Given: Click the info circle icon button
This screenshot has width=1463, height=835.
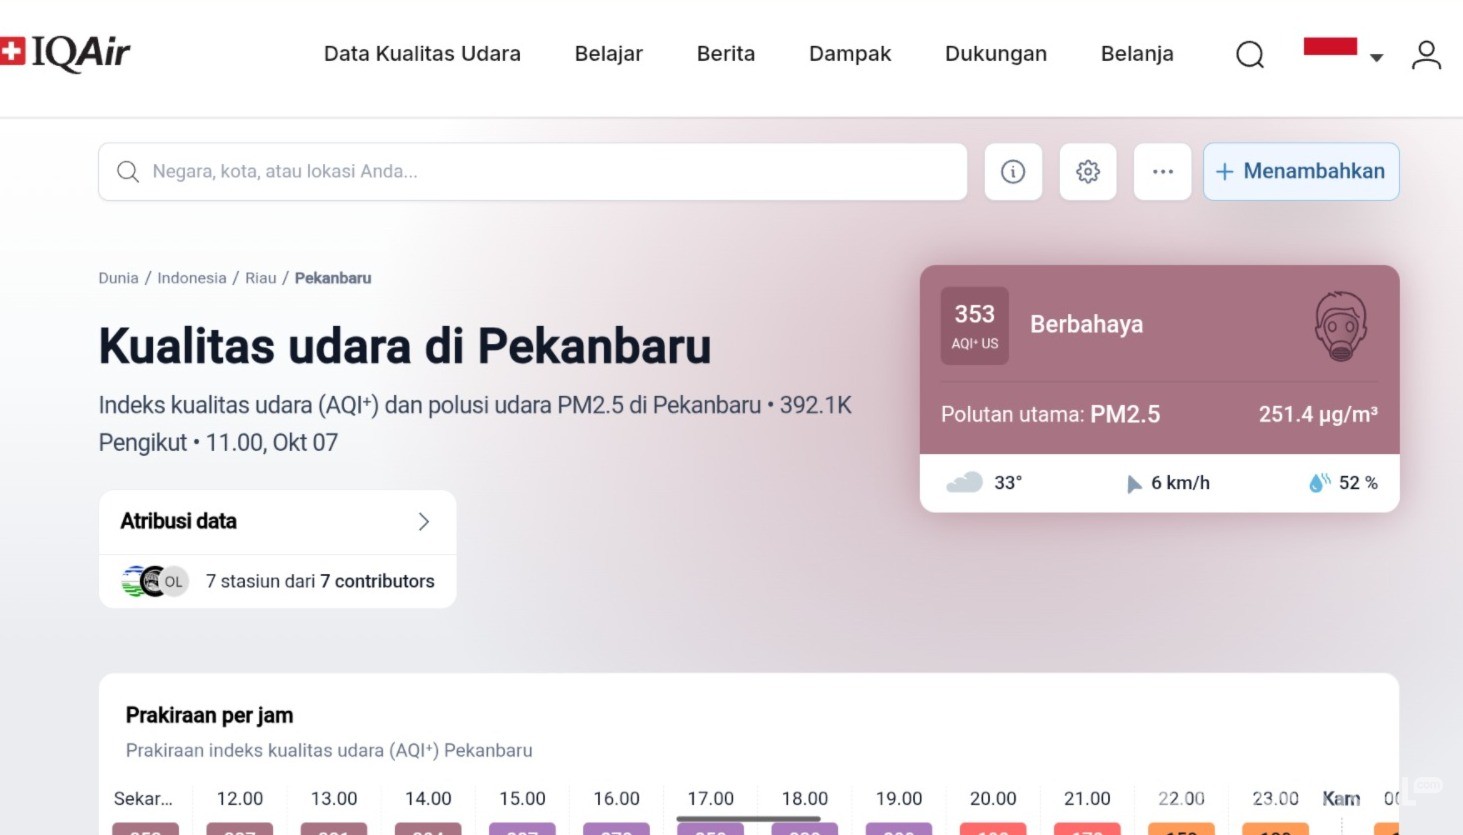Looking at the screenshot, I should [x=1013, y=172].
